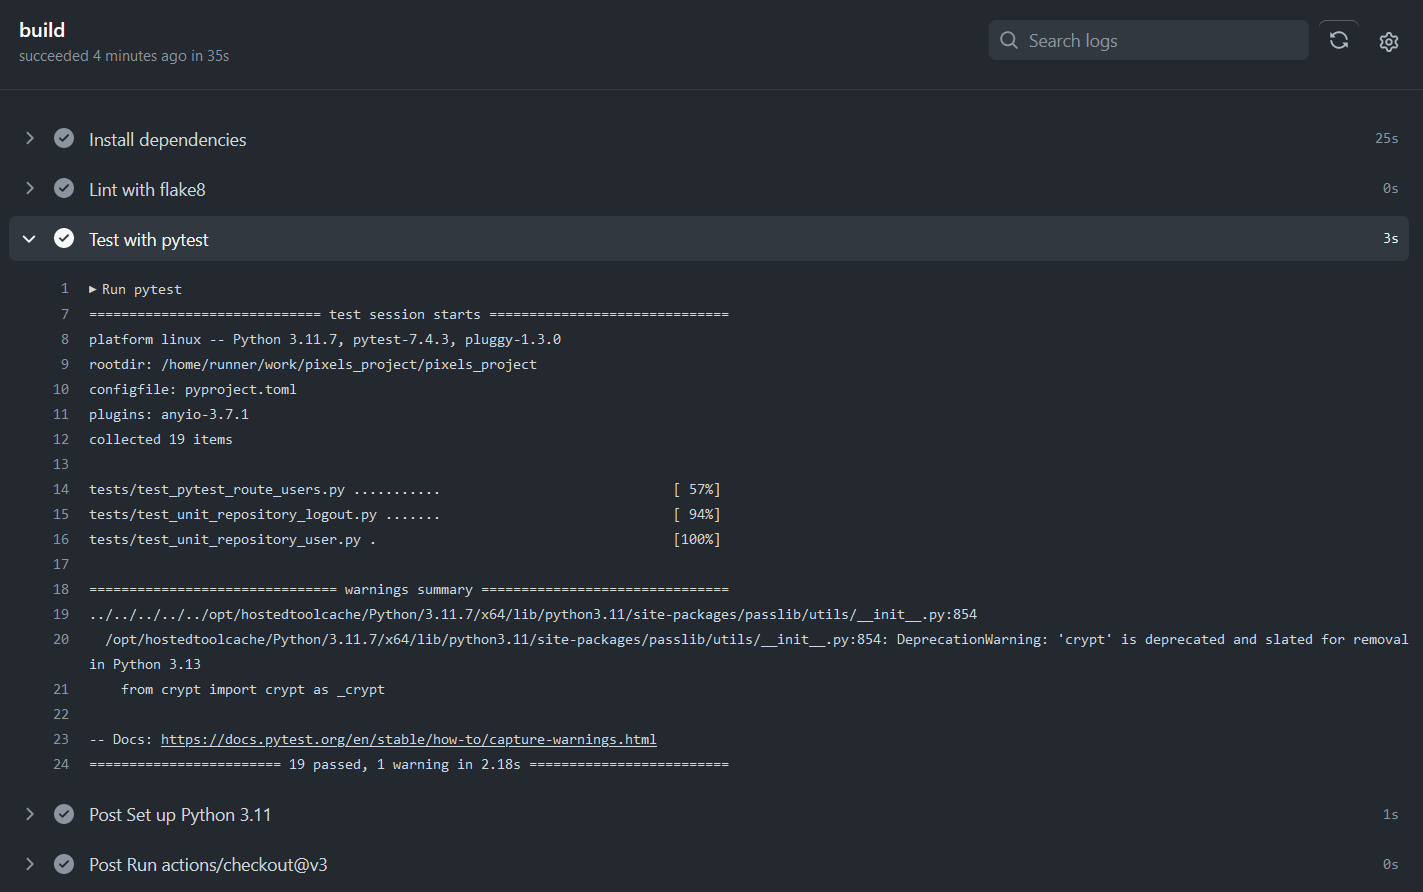Click the magnifier icon in search box

point(1009,40)
